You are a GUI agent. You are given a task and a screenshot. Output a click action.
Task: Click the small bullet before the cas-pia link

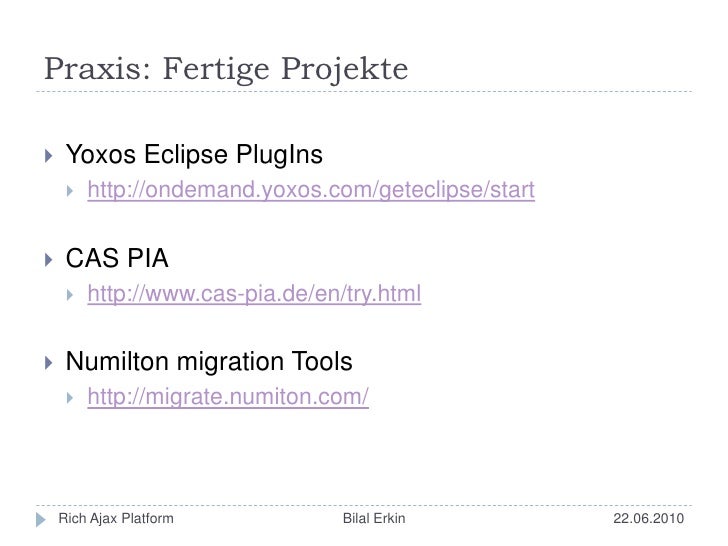coord(70,294)
